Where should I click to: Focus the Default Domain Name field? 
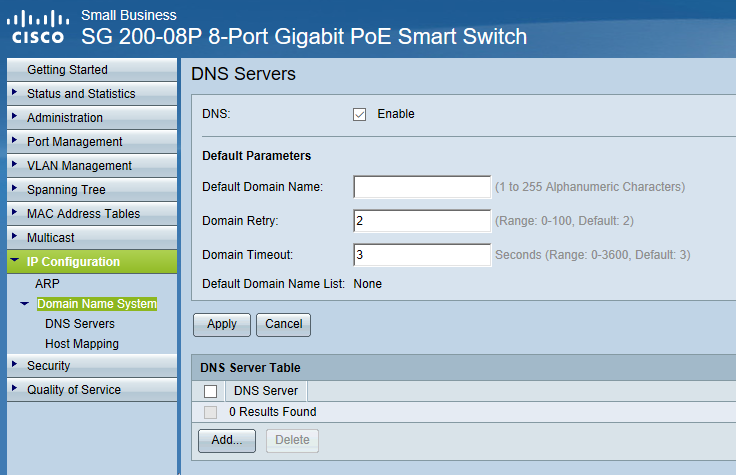pyautogui.click(x=422, y=187)
